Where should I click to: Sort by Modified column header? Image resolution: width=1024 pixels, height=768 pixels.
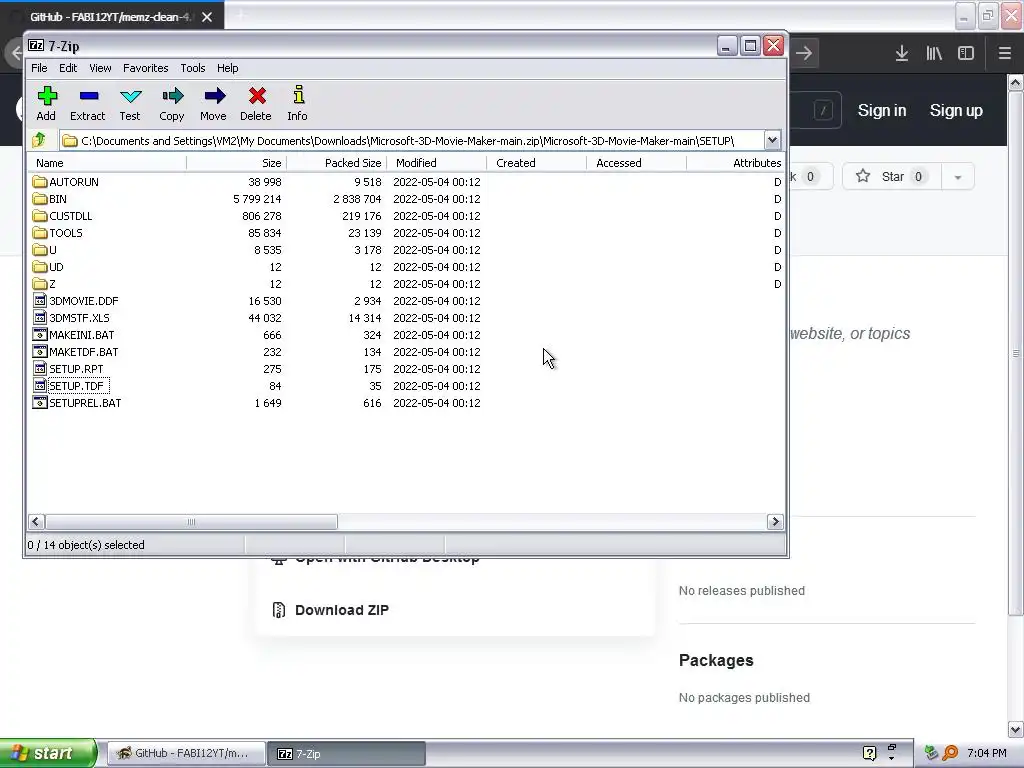click(436, 163)
